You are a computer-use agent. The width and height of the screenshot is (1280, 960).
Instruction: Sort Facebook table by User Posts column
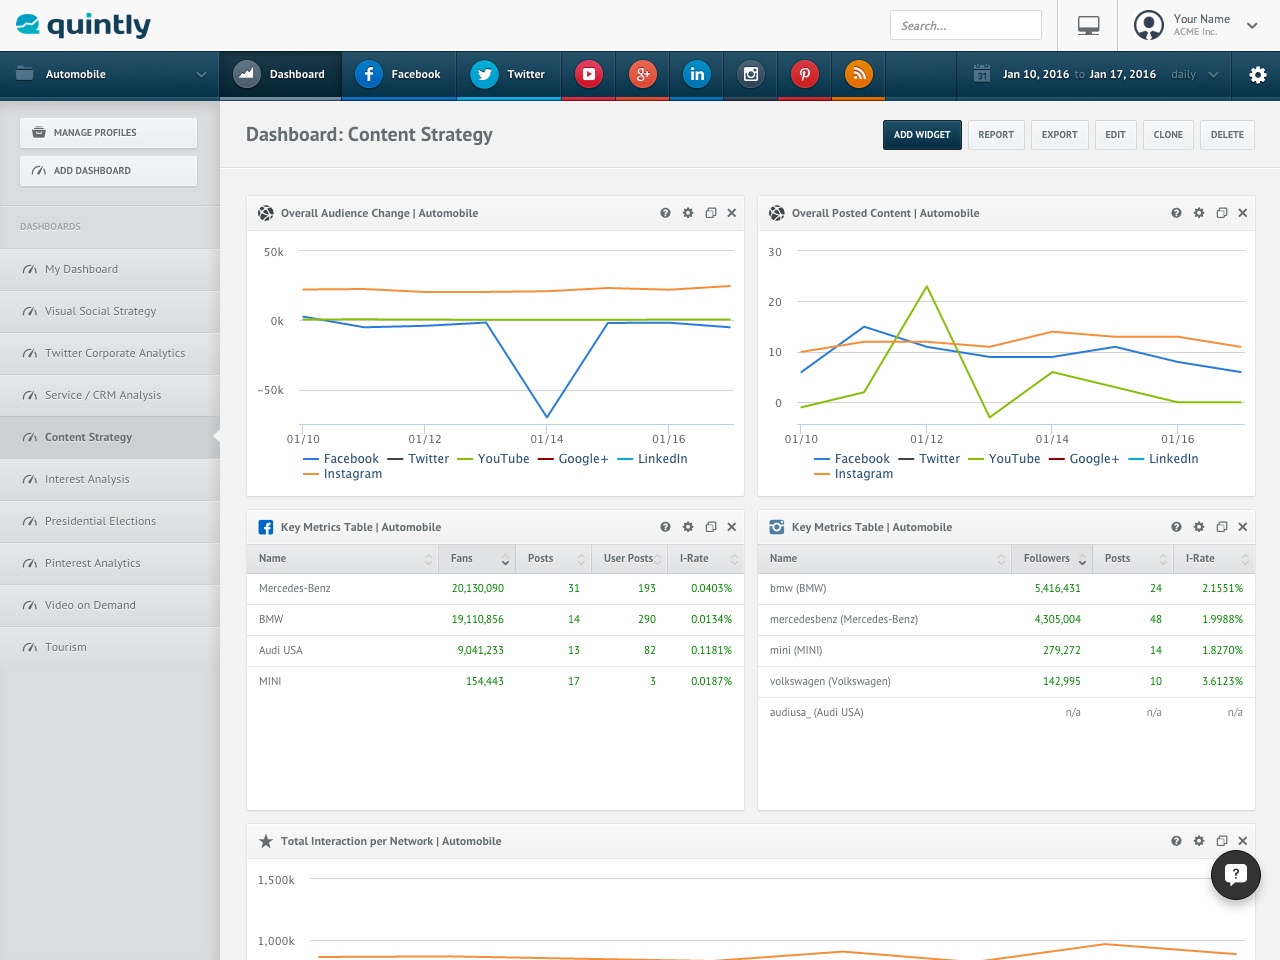pyautogui.click(x=630, y=558)
